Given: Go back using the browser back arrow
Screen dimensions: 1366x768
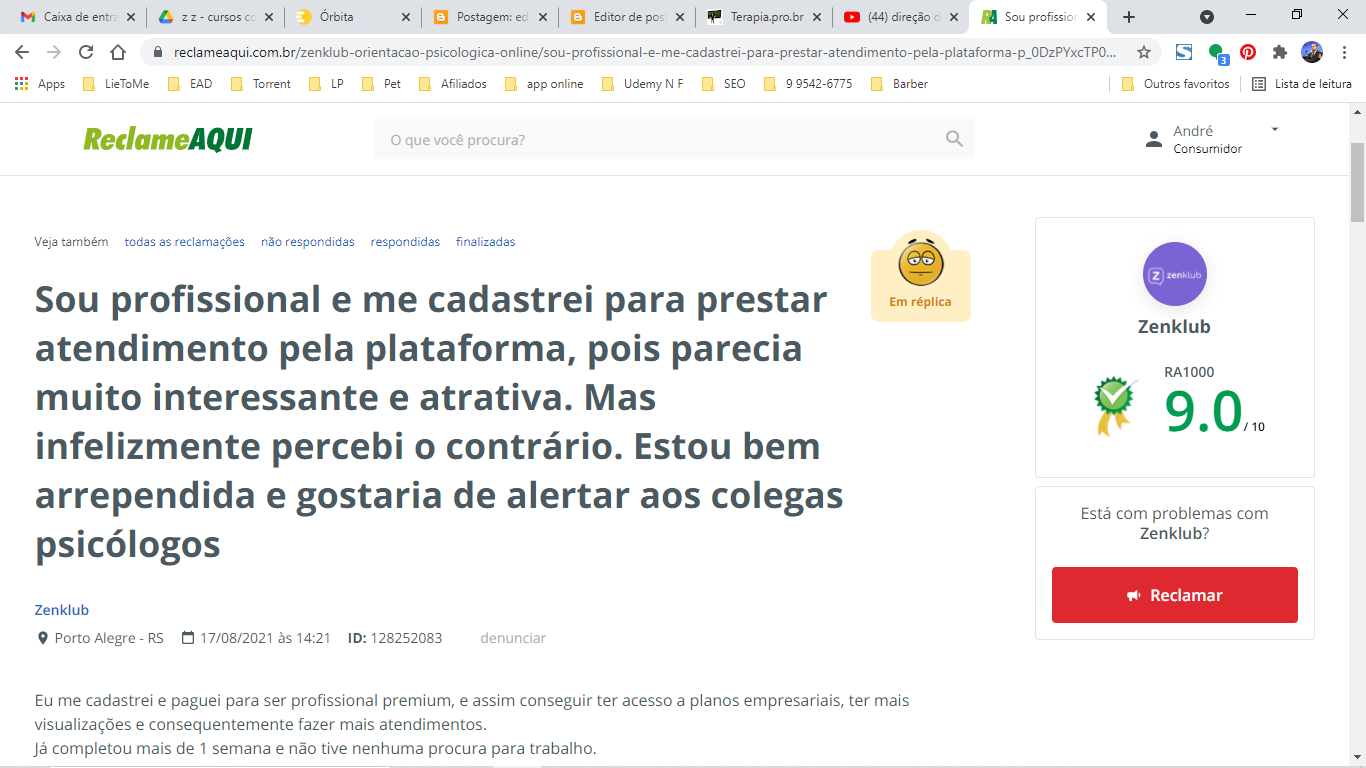Looking at the screenshot, I should [22, 52].
